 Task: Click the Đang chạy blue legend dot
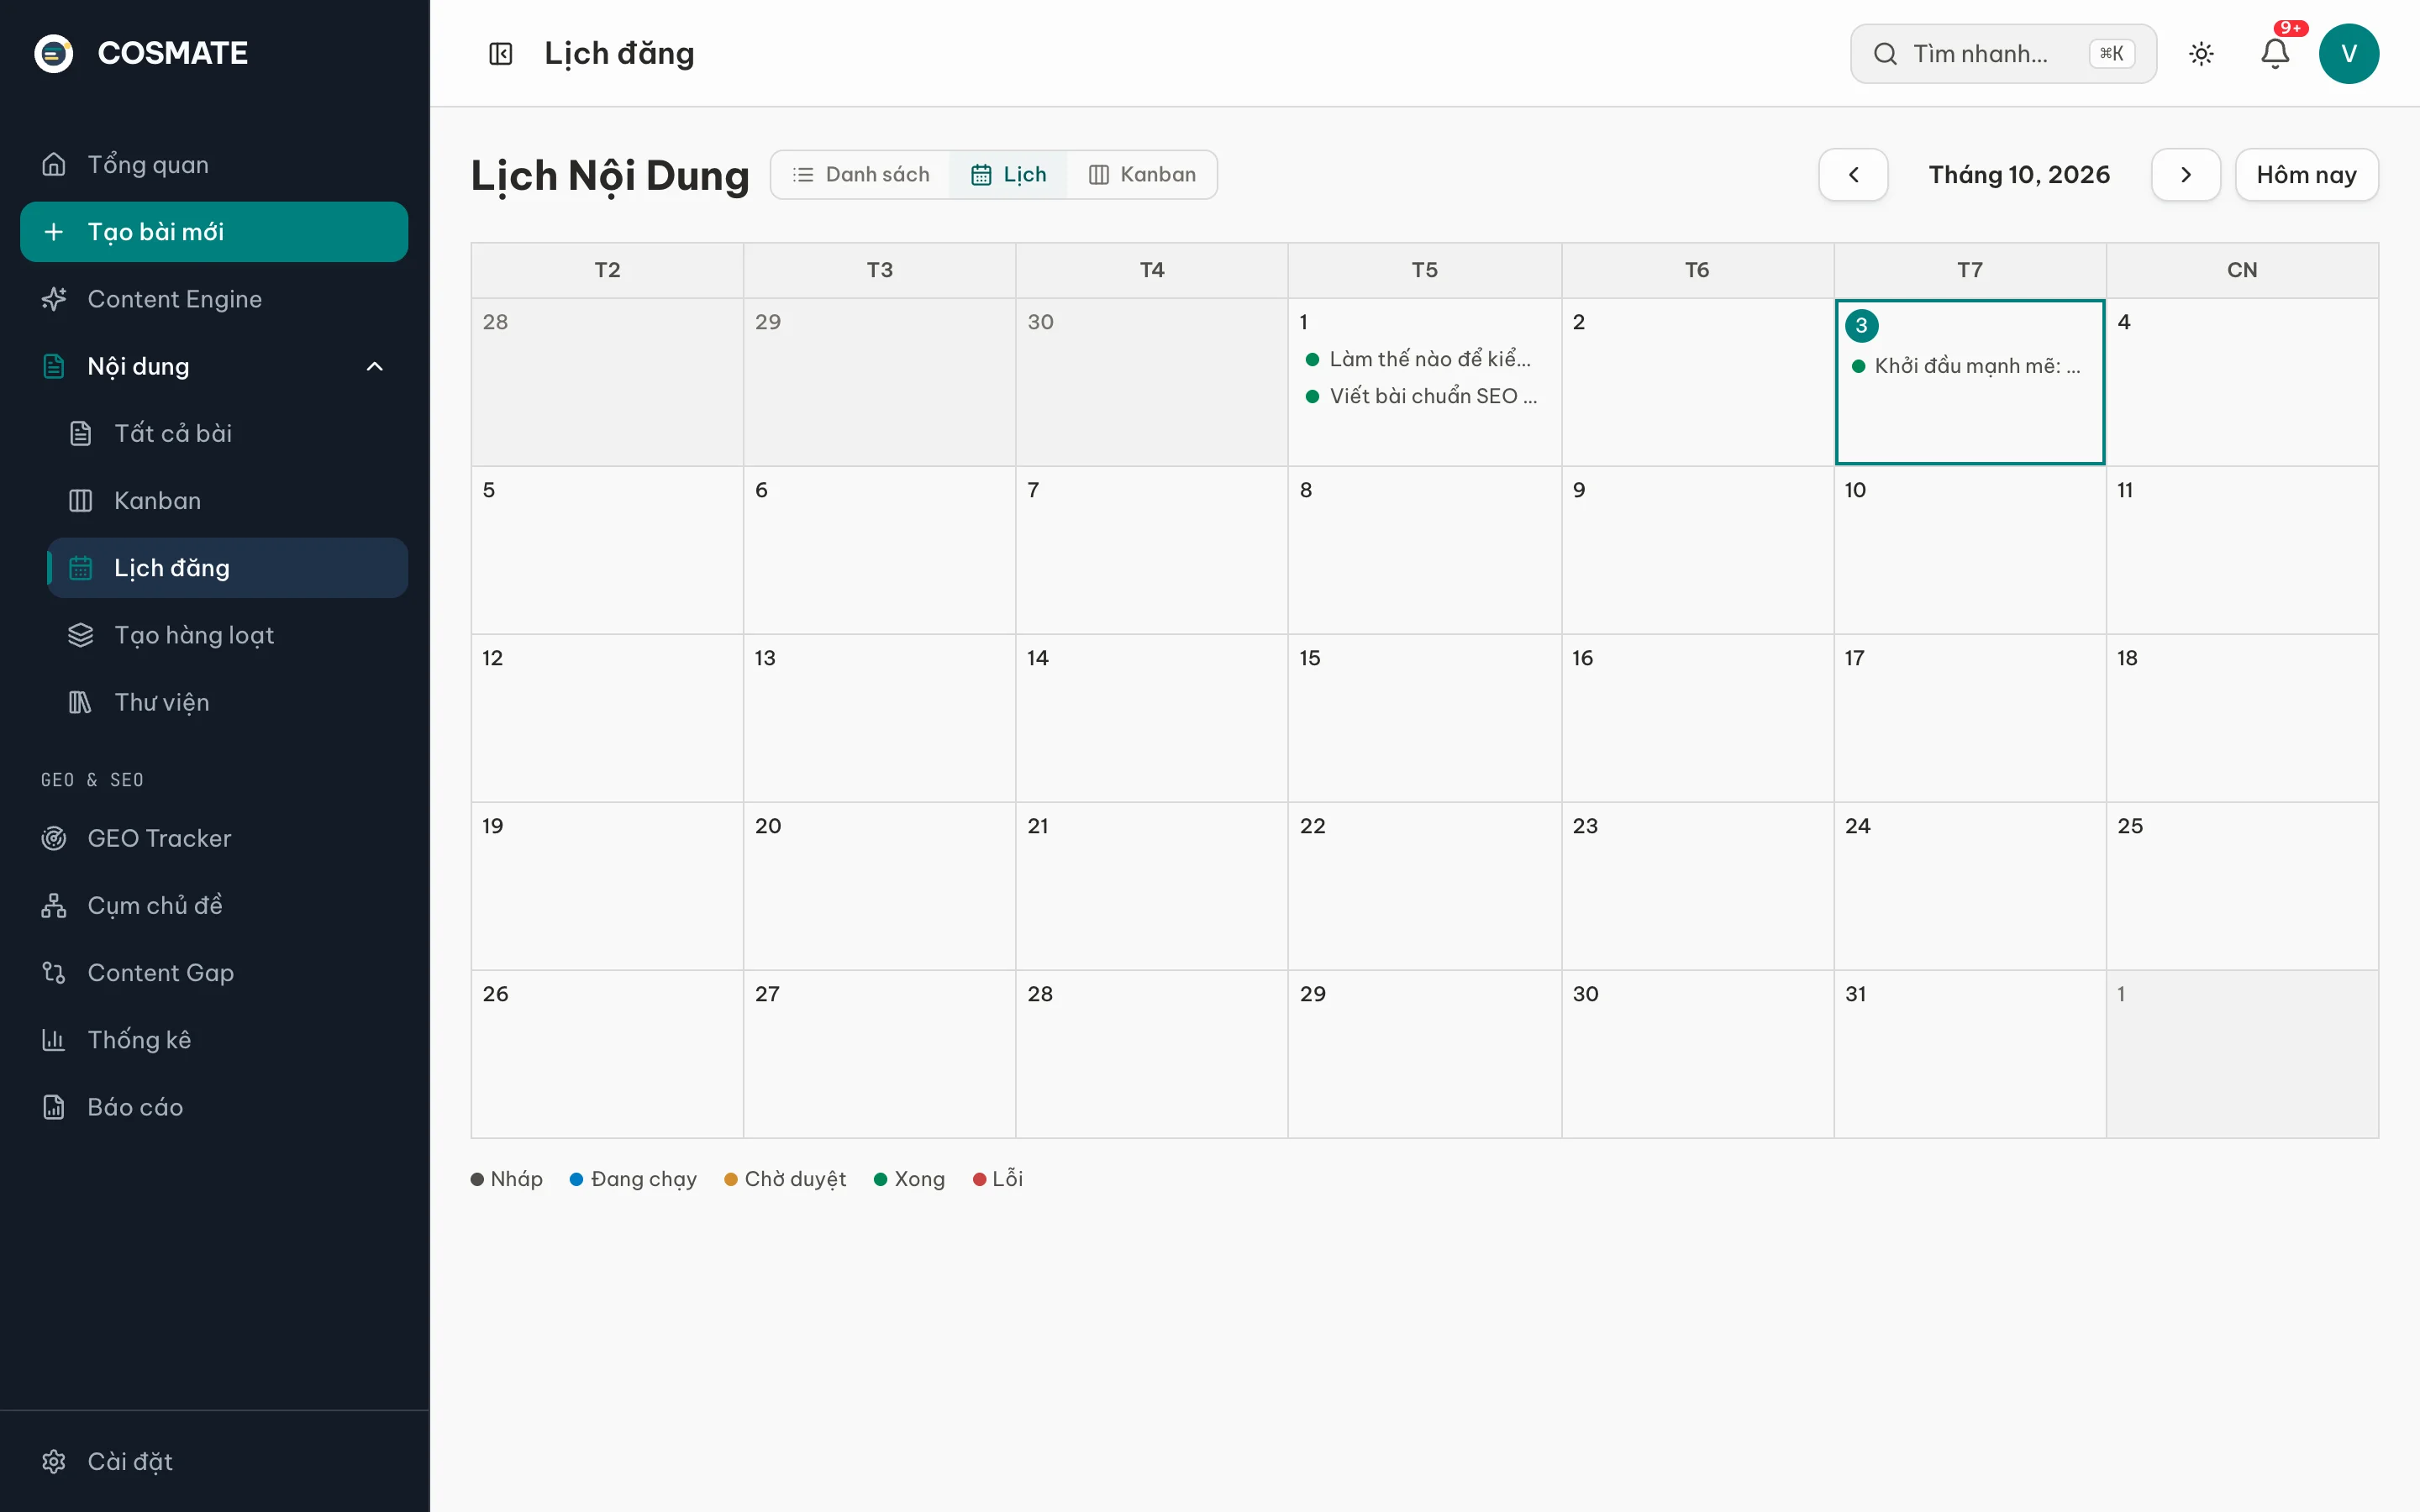(x=576, y=1180)
